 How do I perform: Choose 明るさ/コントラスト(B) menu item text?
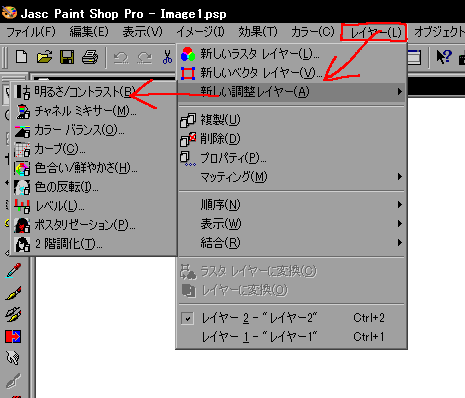tap(85, 92)
